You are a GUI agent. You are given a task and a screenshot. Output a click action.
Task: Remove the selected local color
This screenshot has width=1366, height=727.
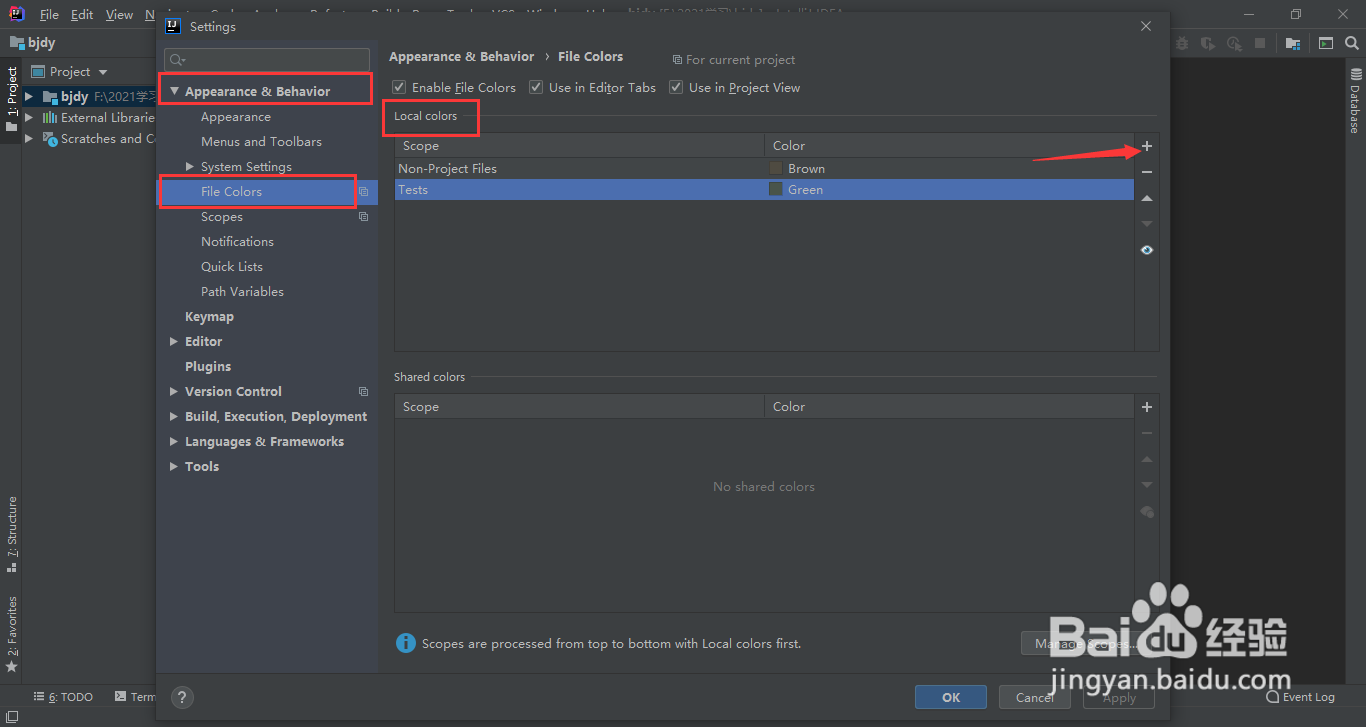pos(1147,172)
